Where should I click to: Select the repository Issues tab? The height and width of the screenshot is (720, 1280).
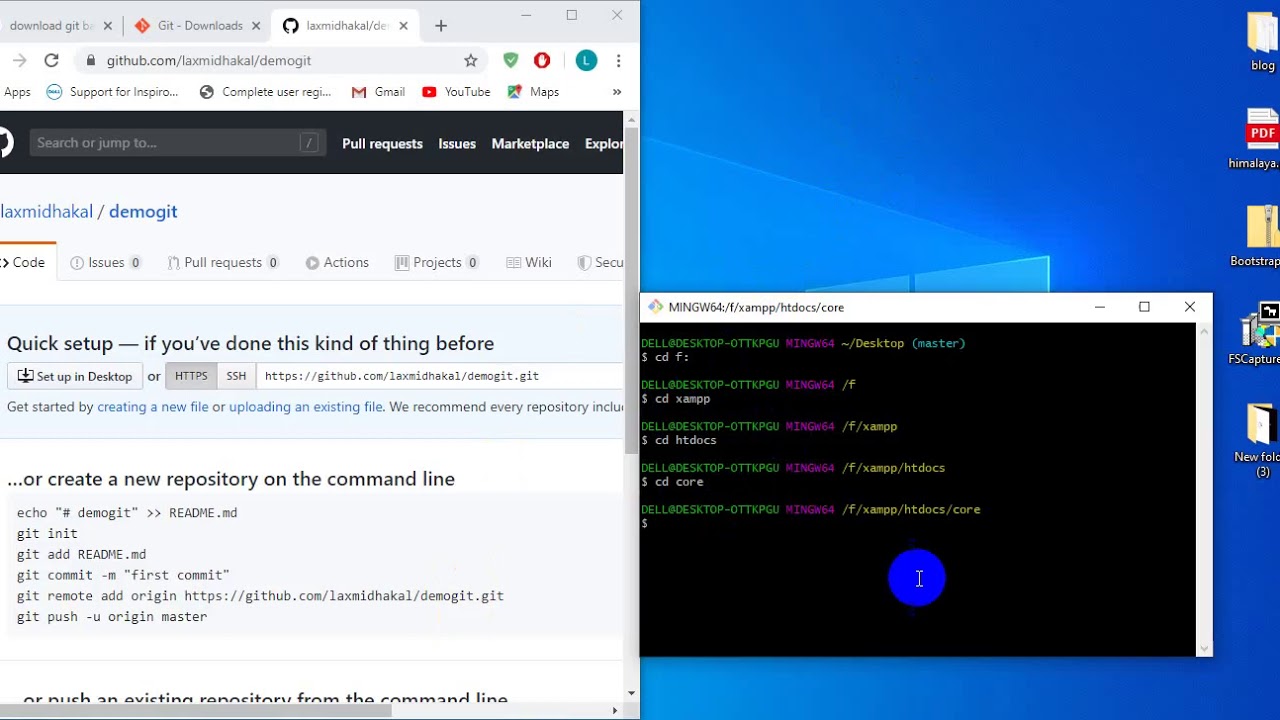click(106, 262)
